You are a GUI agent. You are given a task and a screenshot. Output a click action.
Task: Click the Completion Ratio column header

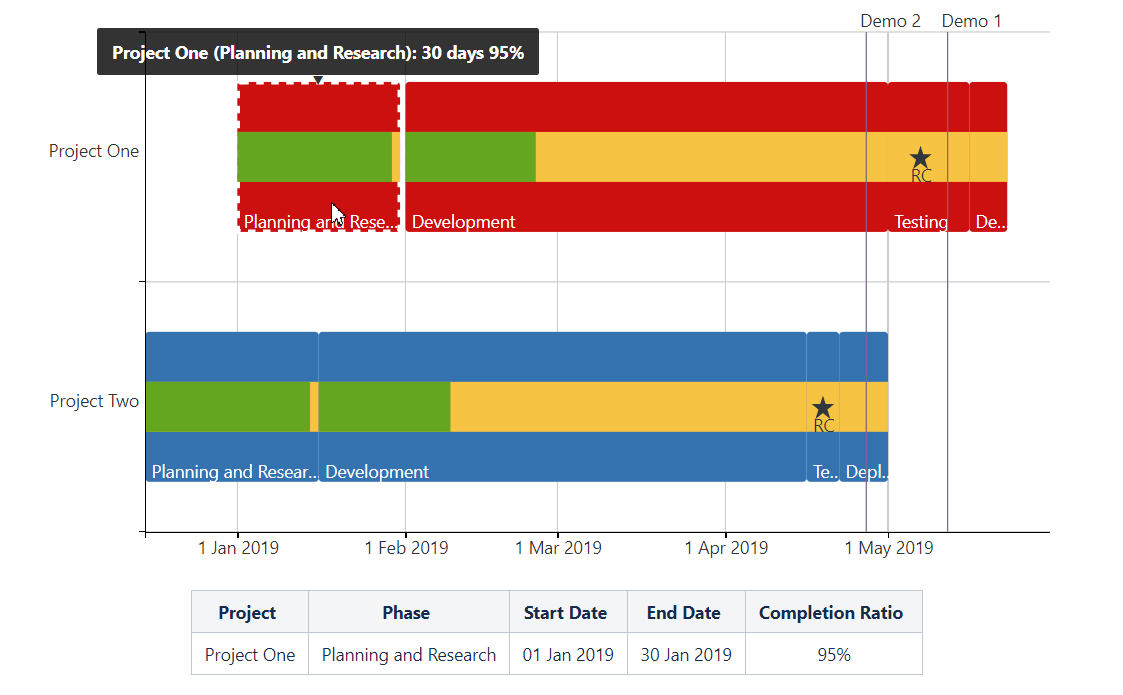pyautogui.click(x=830, y=613)
